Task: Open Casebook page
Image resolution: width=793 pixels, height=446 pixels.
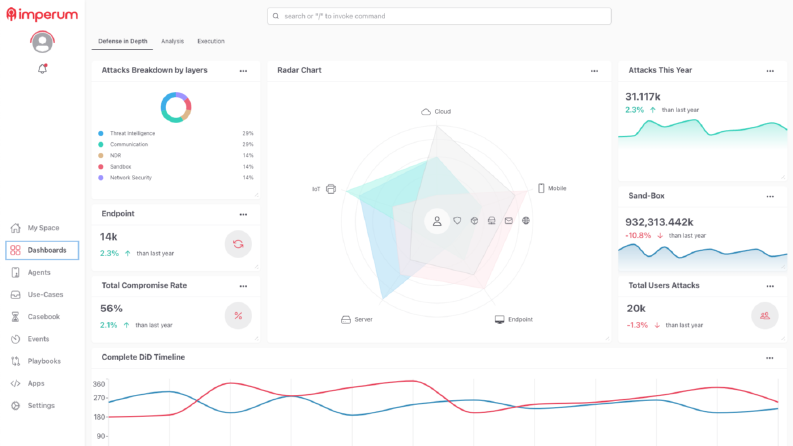Action: point(42,317)
